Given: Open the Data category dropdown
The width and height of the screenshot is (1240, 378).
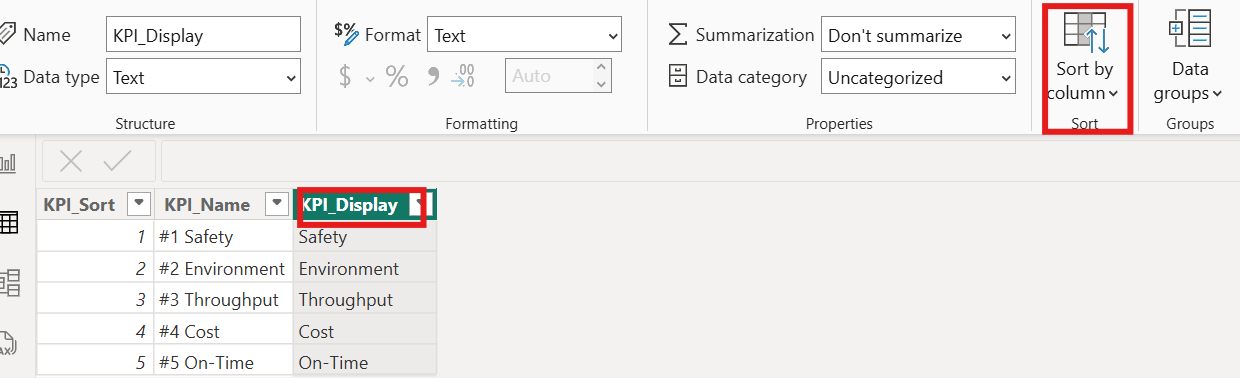Looking at the screenshot, I should (918, 77).
